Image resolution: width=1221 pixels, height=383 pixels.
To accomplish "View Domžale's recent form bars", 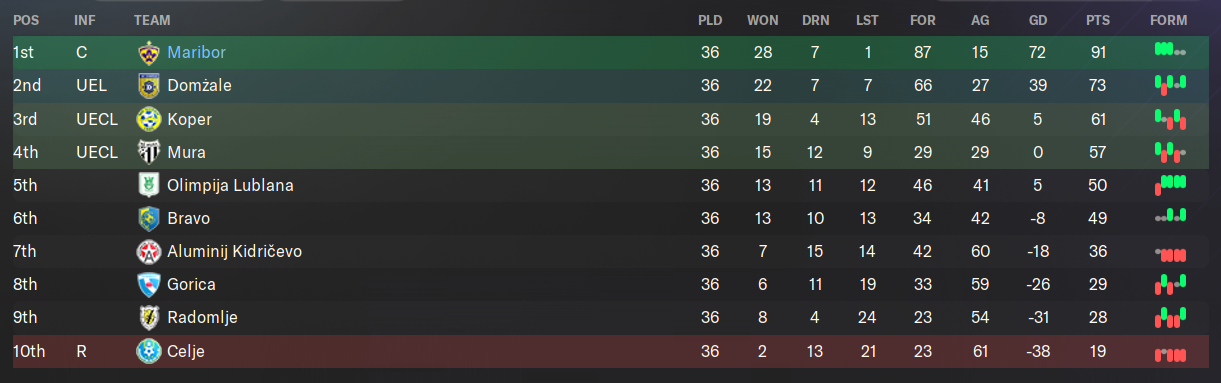I will (1169, 83).
